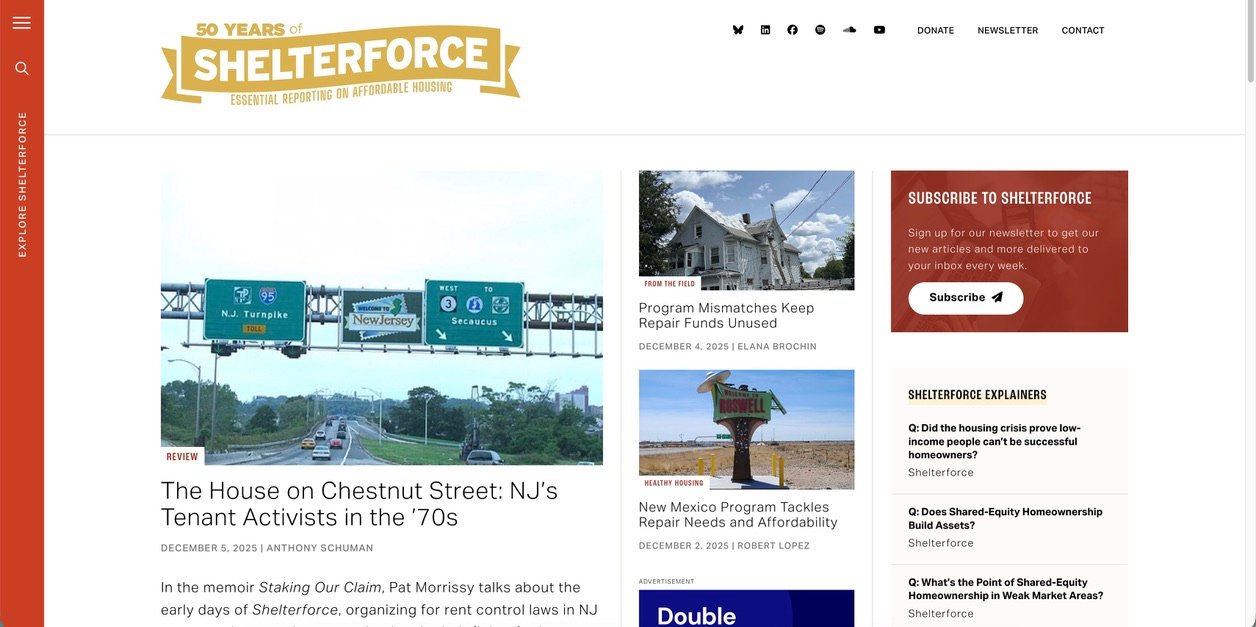Click the Roswell sign article thumbnail
1256x627 pixels.
(x=746, y=429)
